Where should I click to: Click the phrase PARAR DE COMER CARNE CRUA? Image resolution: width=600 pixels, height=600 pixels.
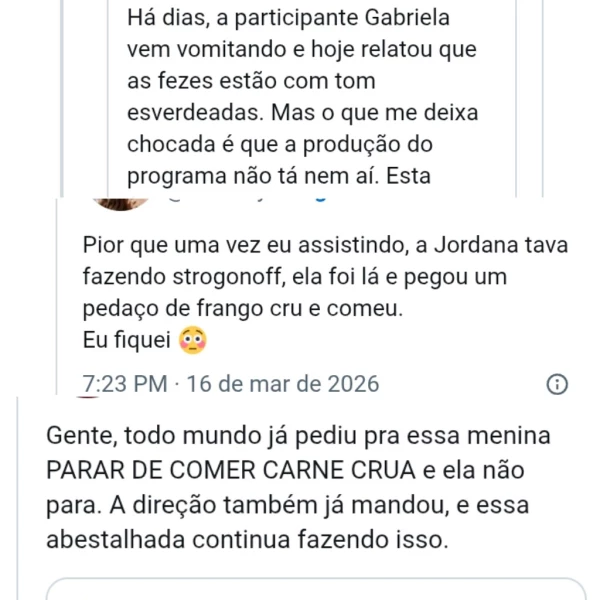243,471
